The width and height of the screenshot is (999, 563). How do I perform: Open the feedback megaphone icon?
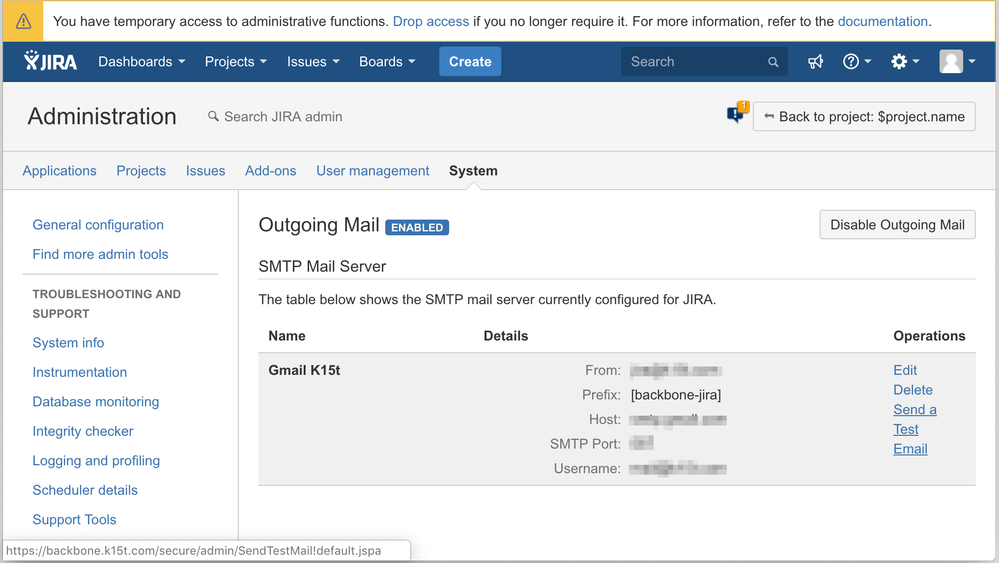tap(816, 62)
